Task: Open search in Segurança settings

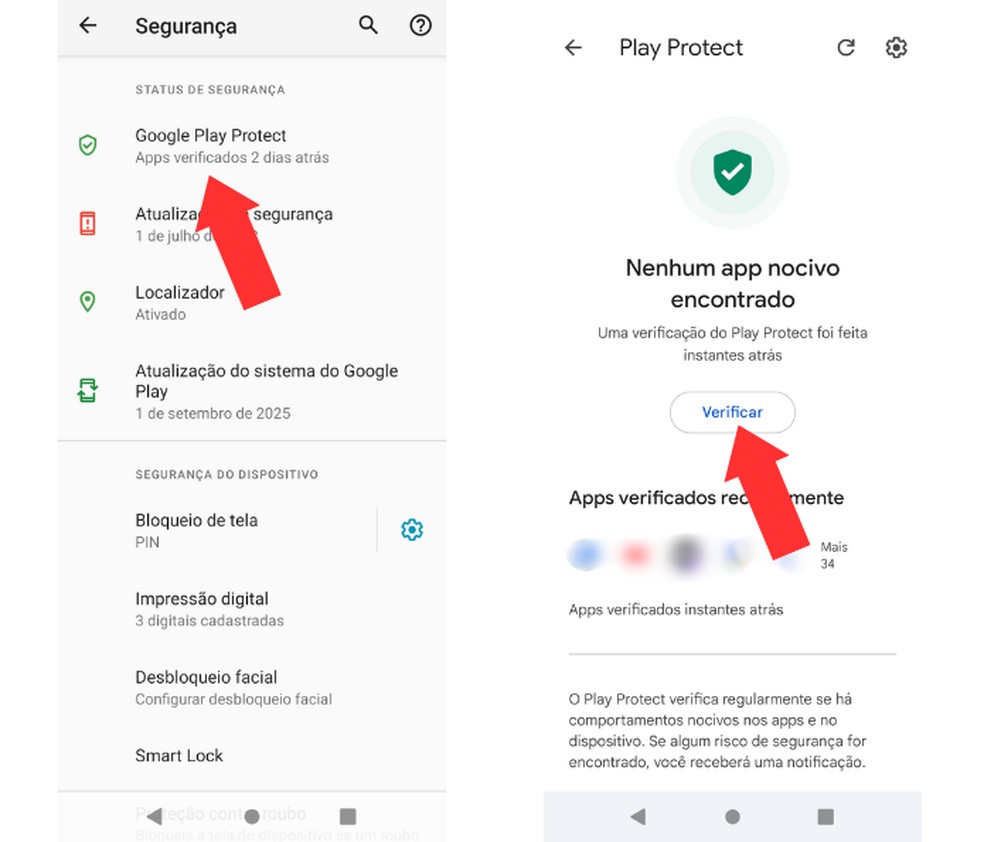Action: 368,25
